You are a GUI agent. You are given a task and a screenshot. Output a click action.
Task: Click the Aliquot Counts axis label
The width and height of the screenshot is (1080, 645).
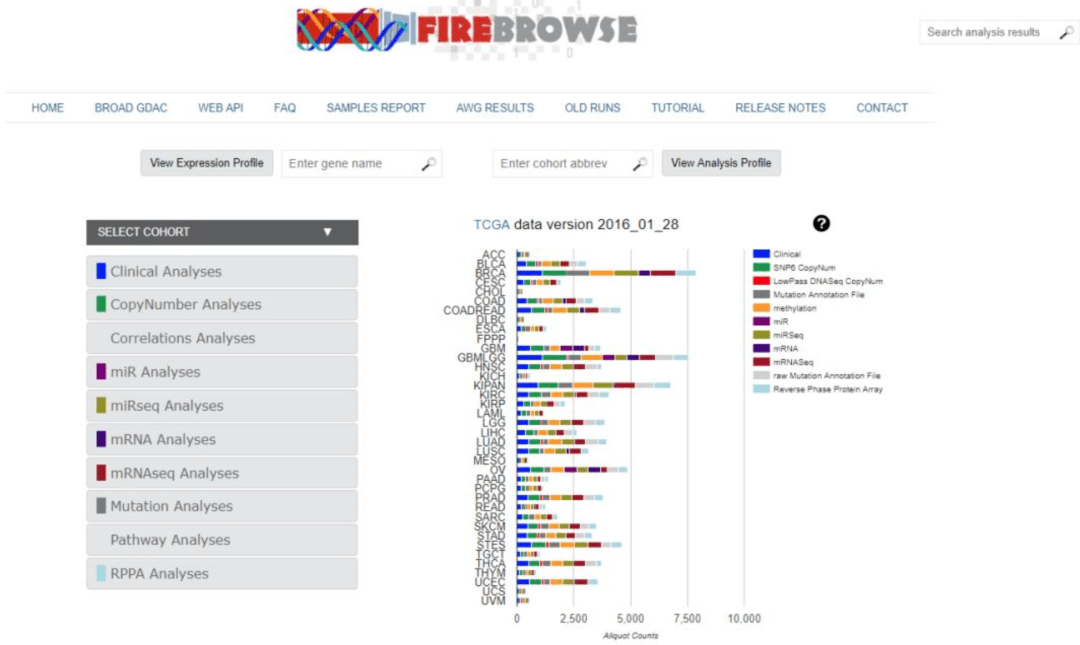pos(630,635)
